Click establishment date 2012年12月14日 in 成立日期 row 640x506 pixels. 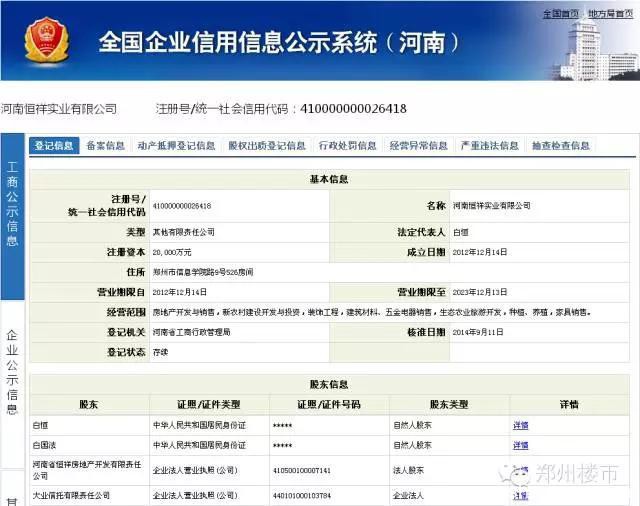point(480,252)
